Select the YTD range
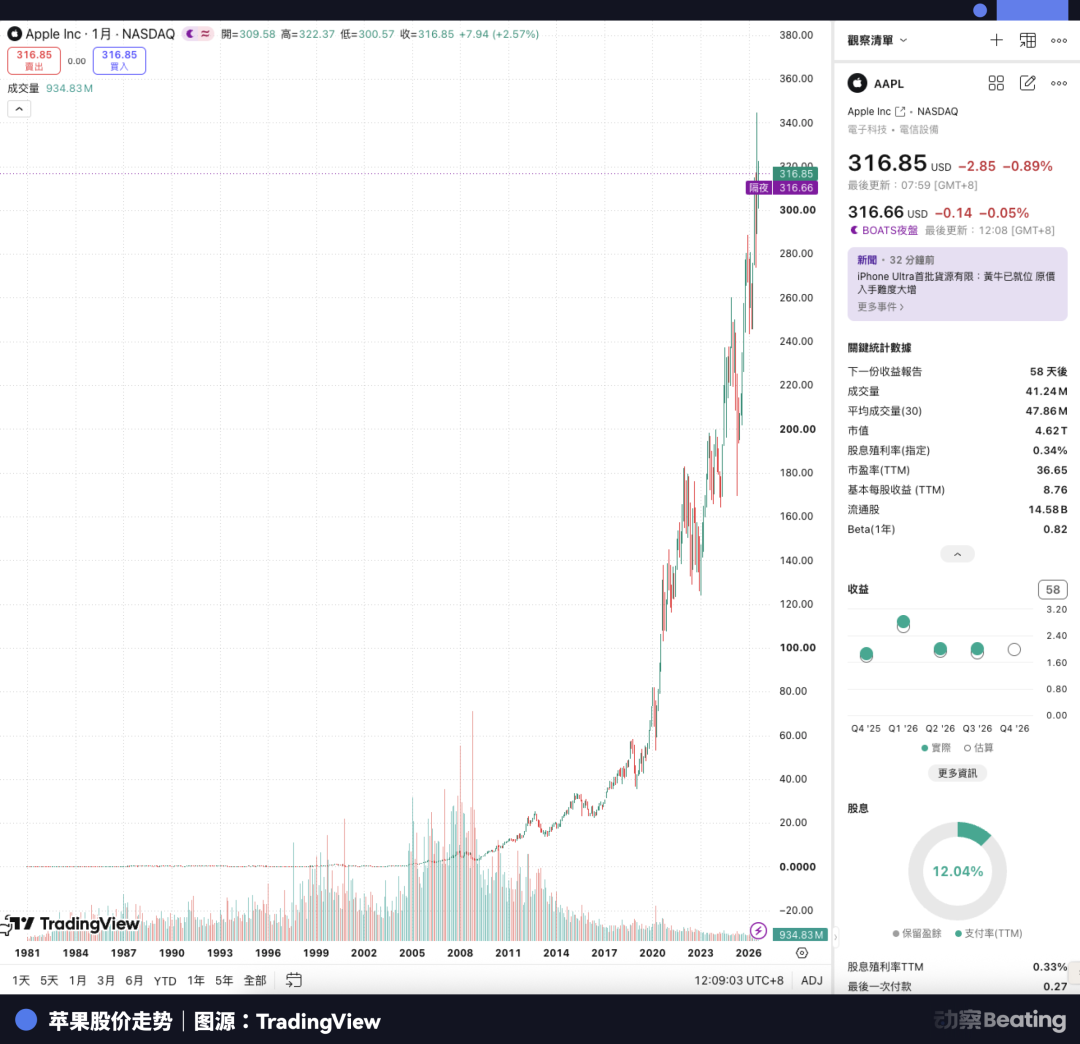 pyautogui.click(x=165, y=981)
